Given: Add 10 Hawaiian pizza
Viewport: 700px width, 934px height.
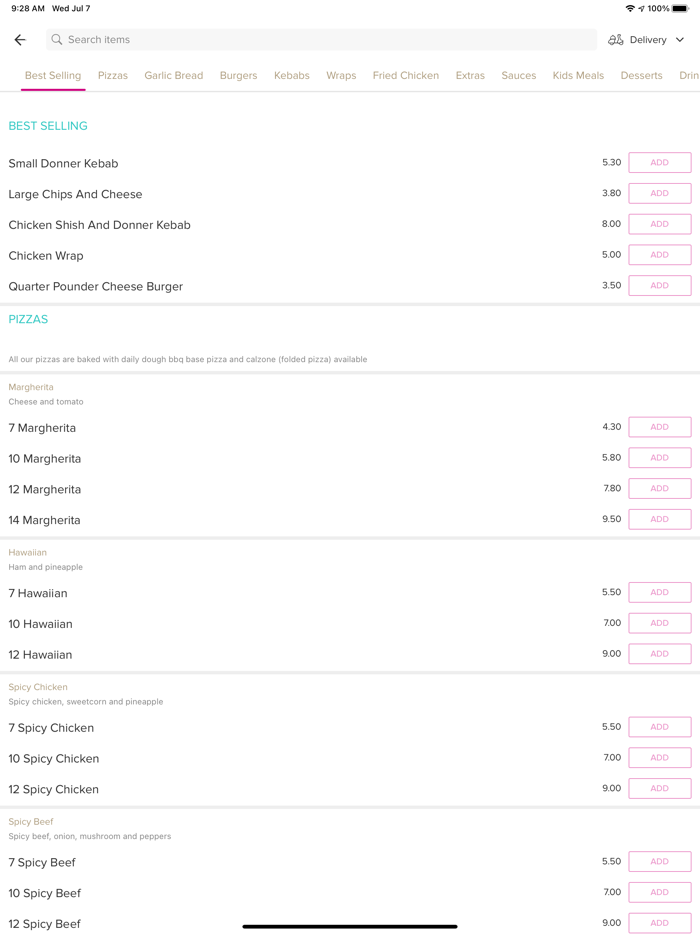Looking at the screenshot, I should (659, 623).
